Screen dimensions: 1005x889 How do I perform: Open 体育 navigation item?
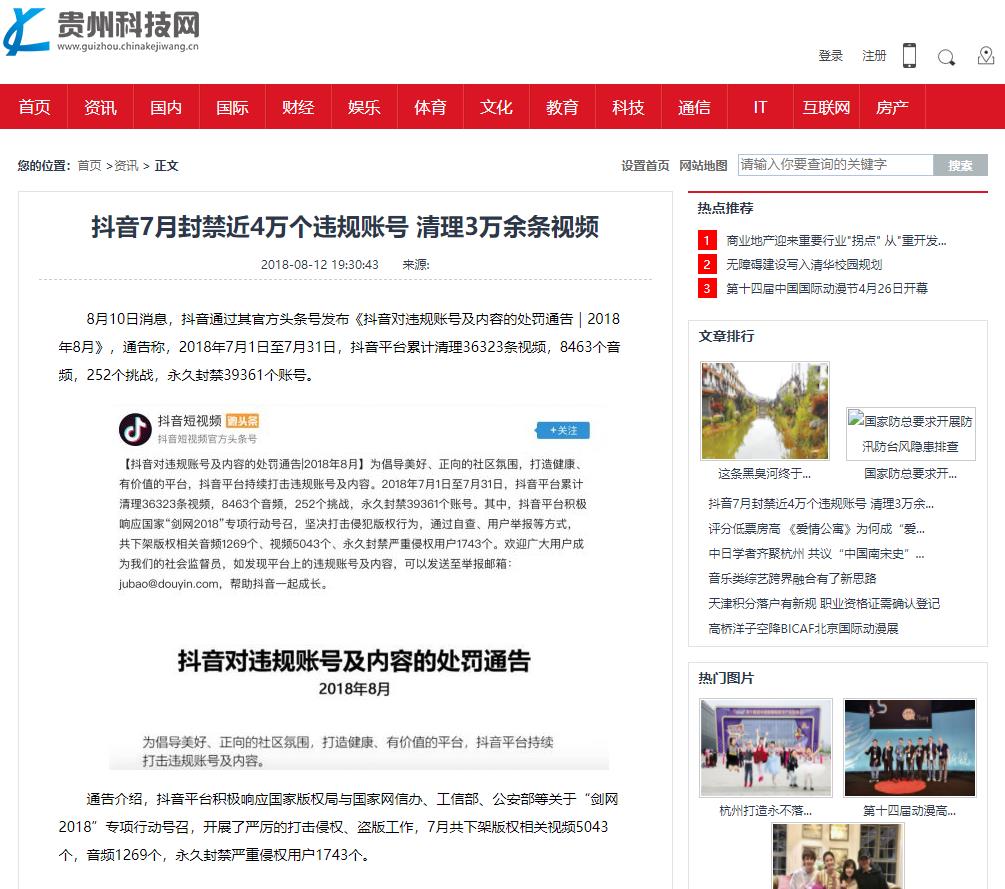(x=430, y=107)
